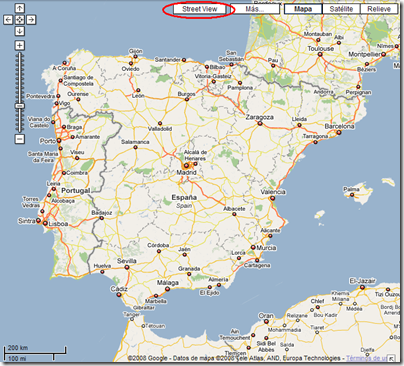Screen dimensions: 404x366
Task: Click the Zaragoza city marker
Action: (x=260, y=124)
